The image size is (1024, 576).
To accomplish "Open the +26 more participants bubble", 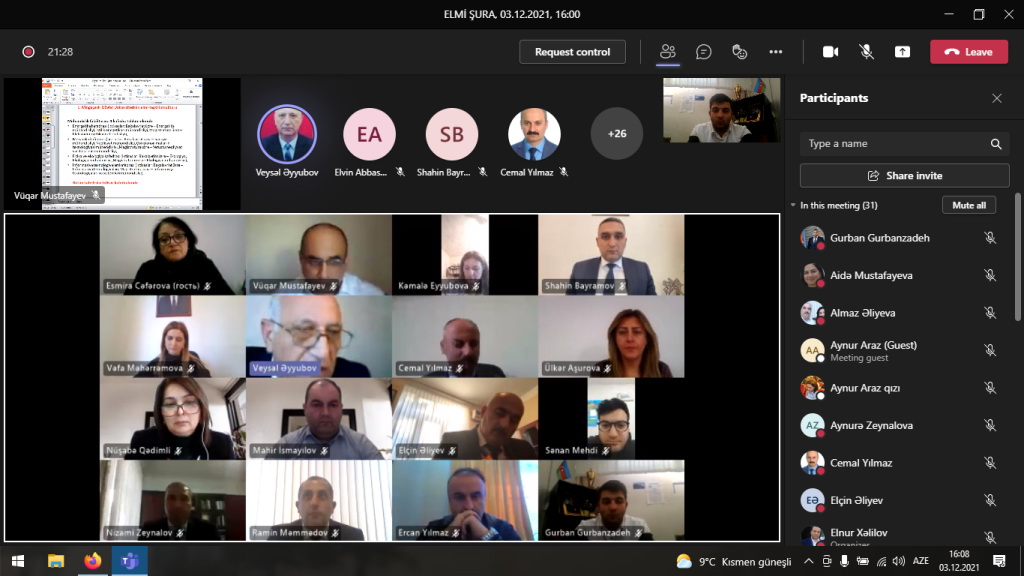I will coord(616,134).
